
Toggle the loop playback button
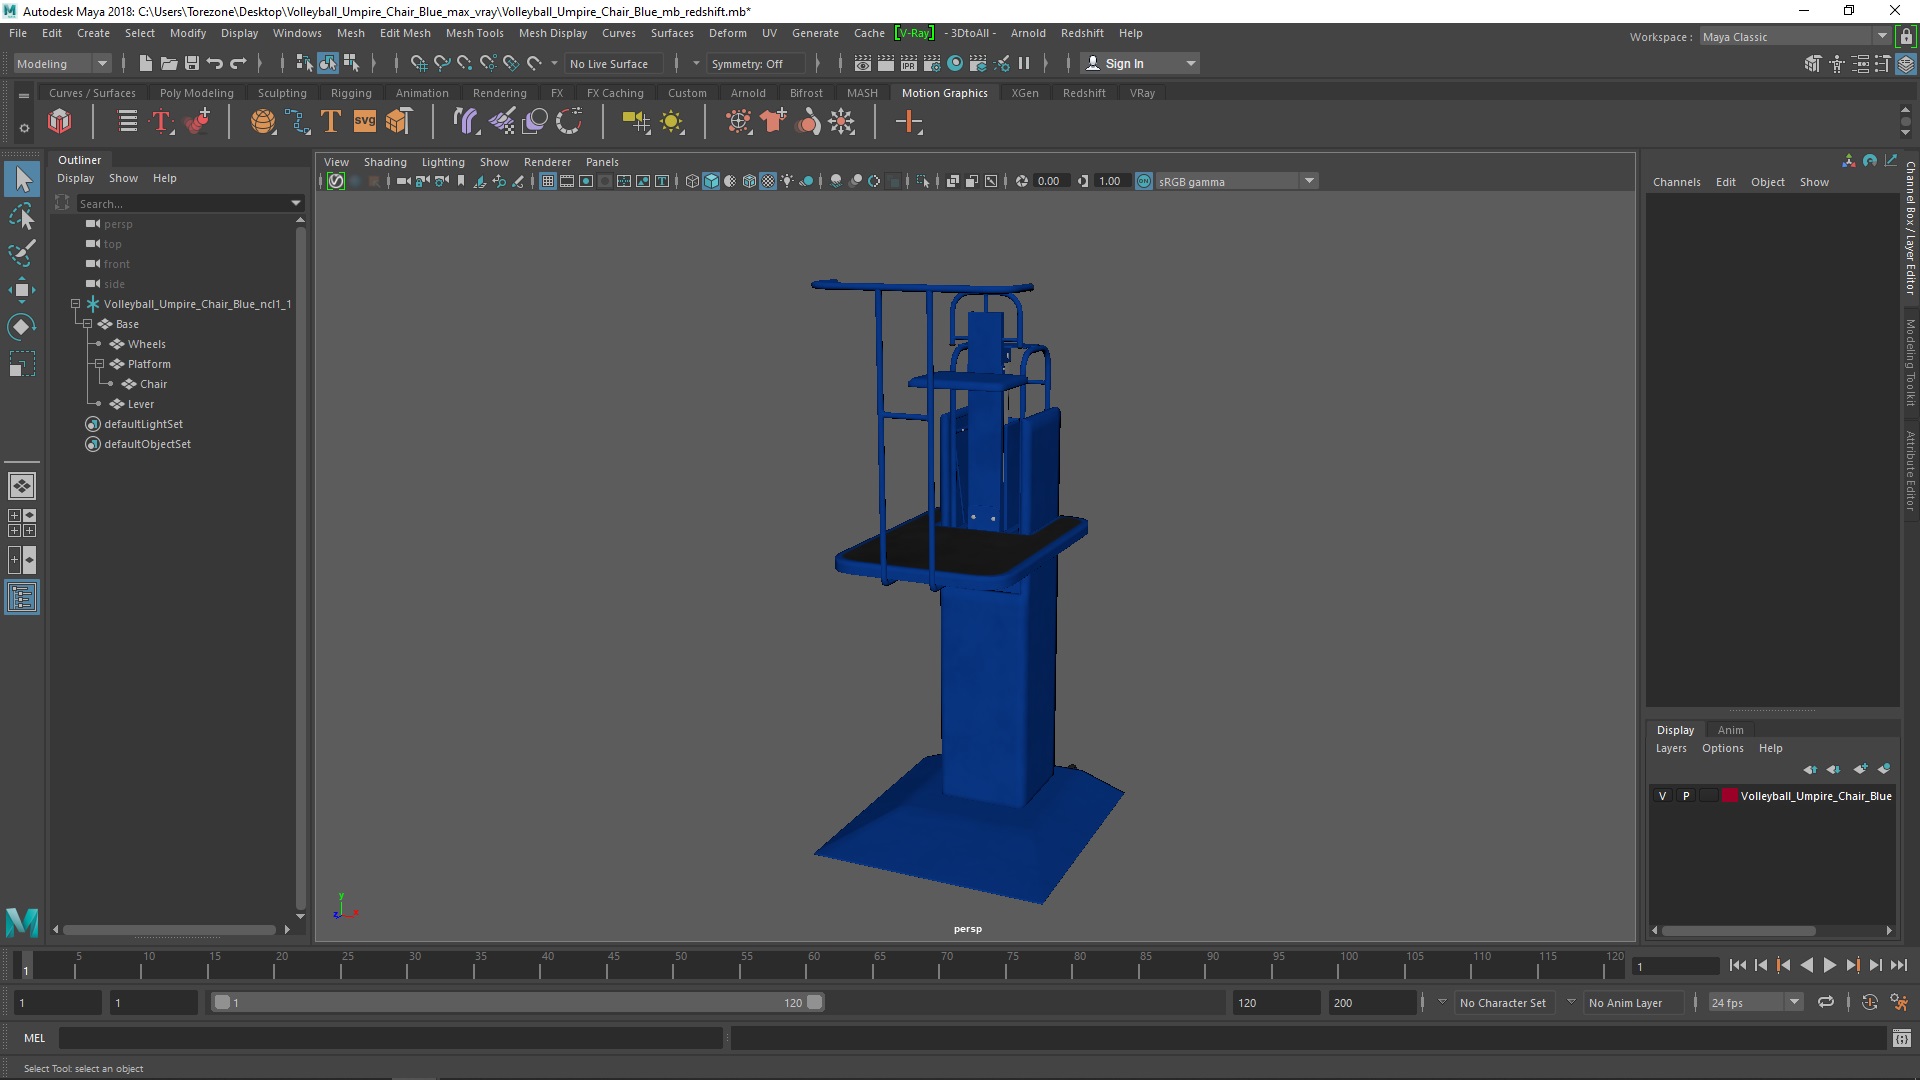click(x=1826, y=1002)
